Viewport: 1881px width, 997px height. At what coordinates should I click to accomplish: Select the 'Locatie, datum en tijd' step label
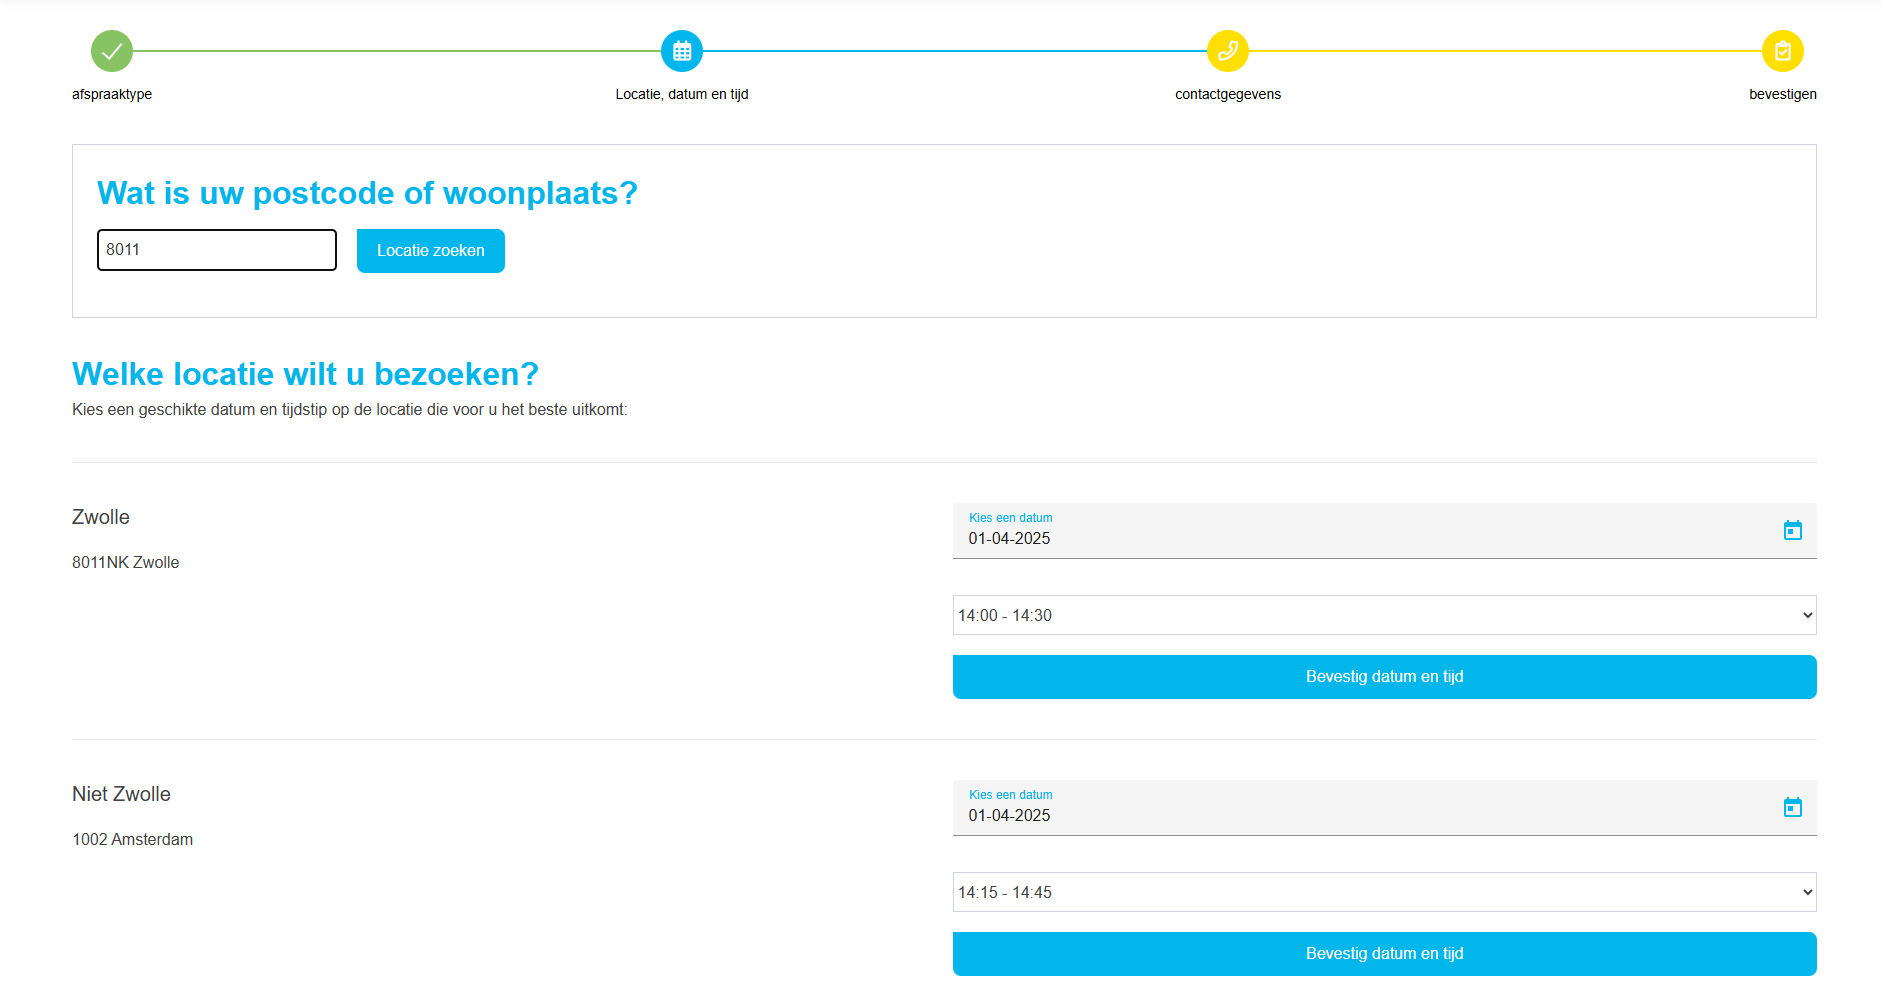coord(682,94)
